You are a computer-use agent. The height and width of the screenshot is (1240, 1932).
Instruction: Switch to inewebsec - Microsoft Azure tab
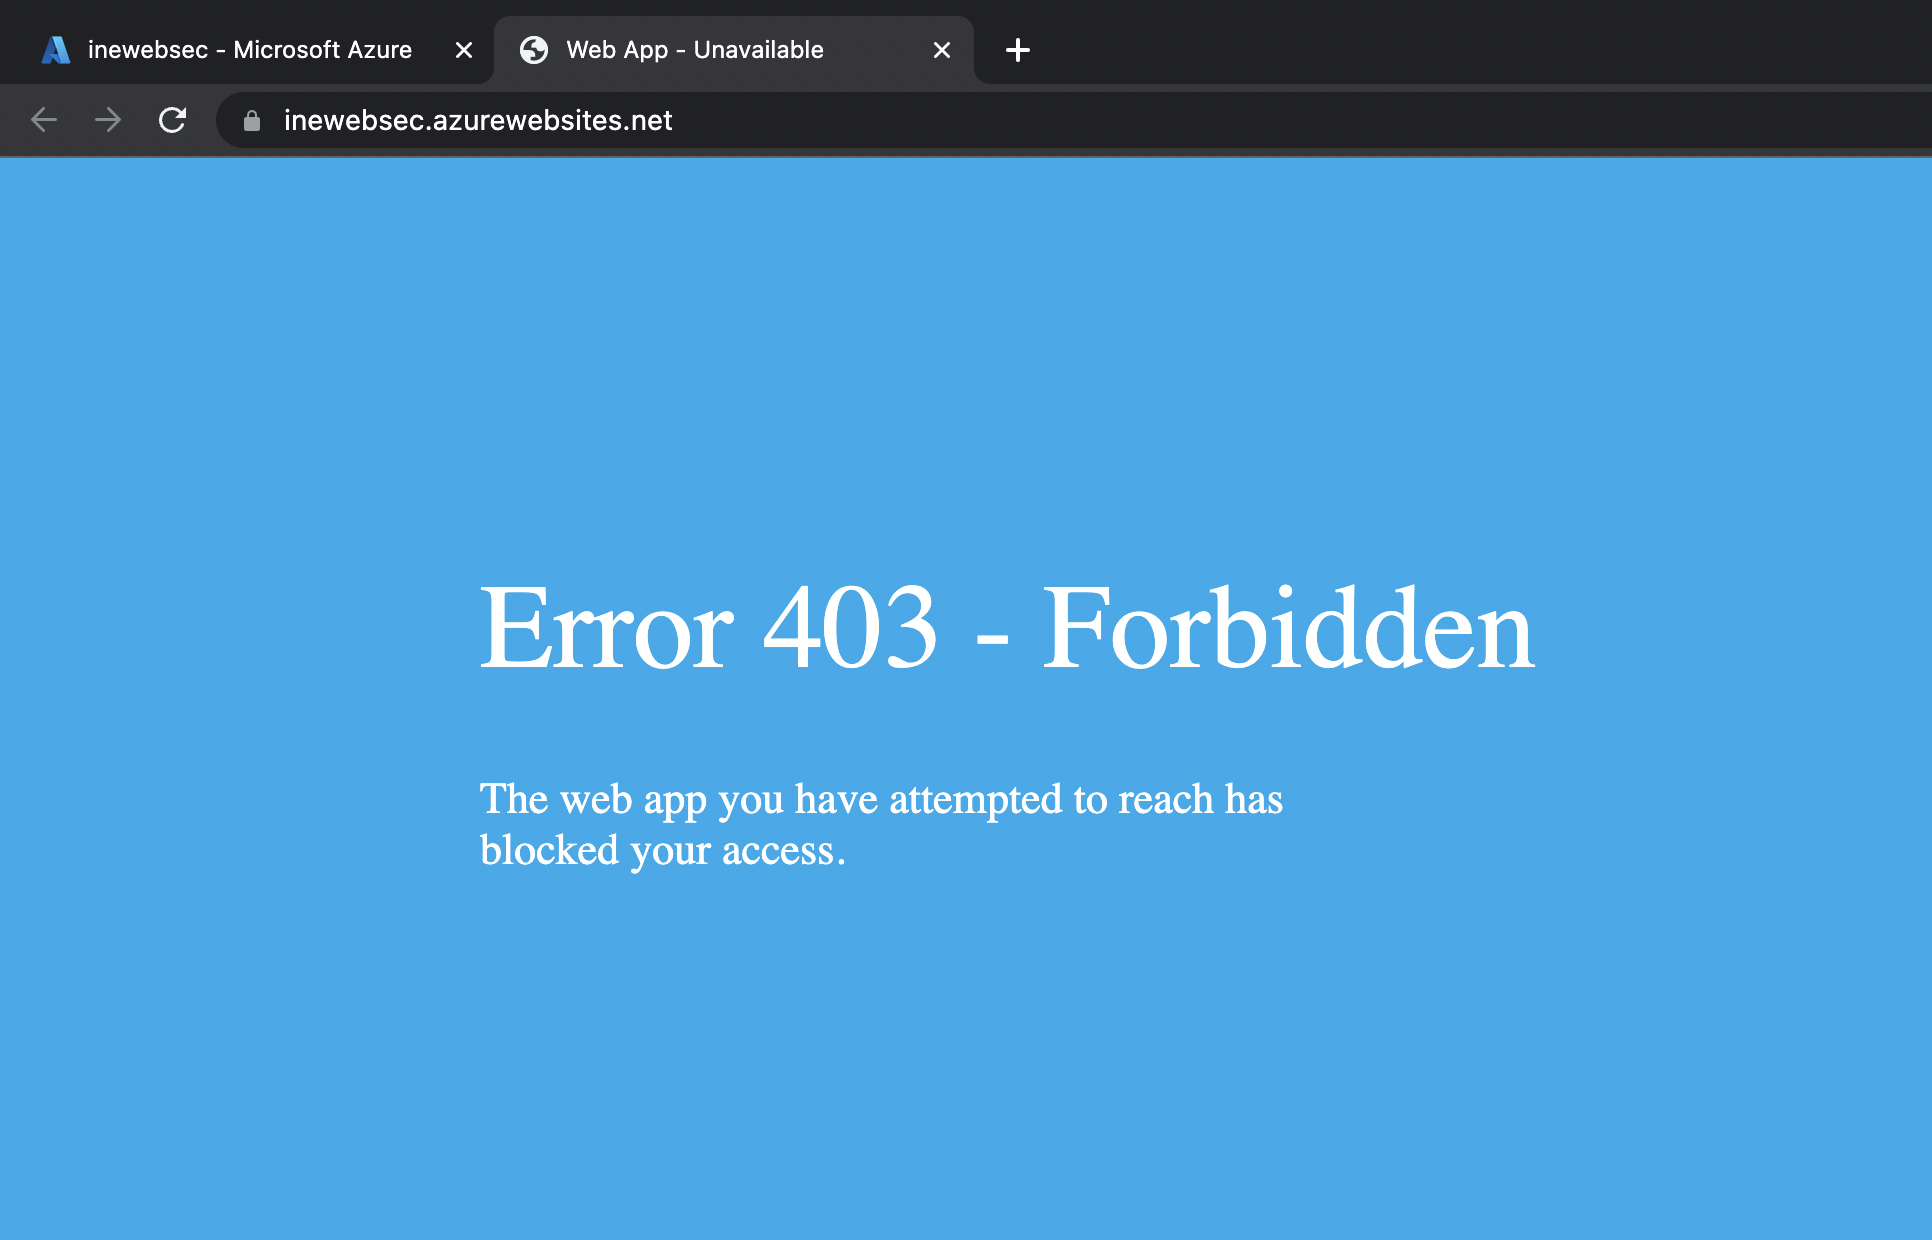(x=250, y=50)
